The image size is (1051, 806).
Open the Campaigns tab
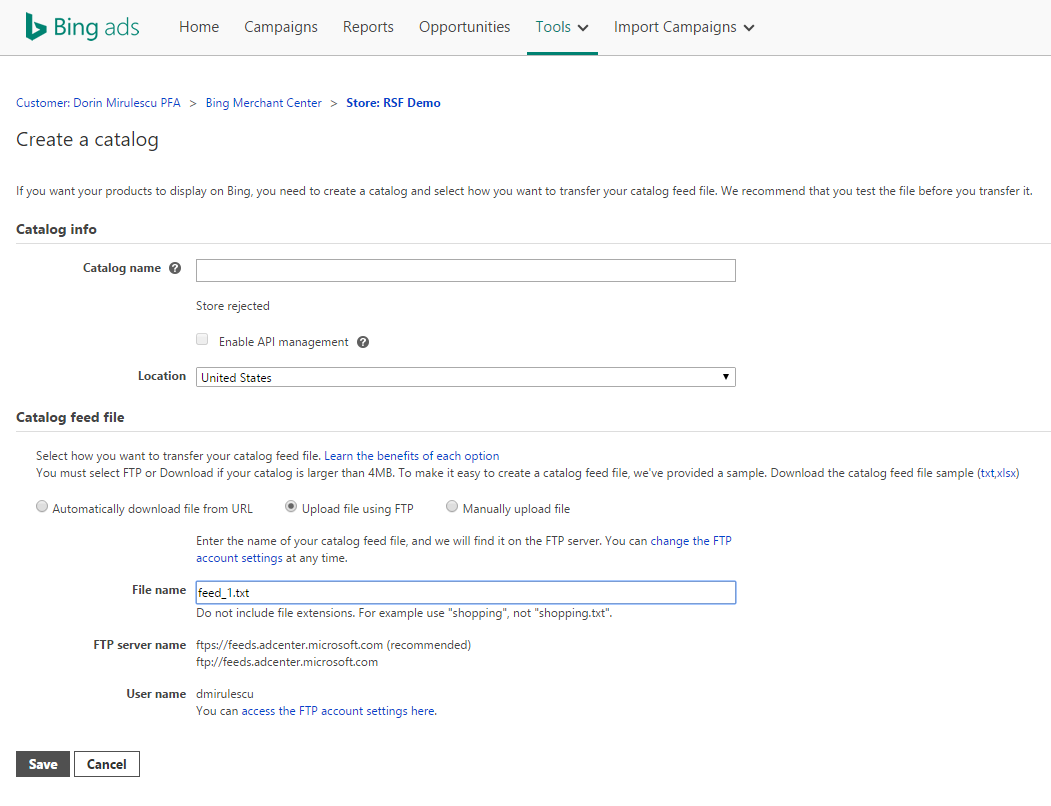281,27
